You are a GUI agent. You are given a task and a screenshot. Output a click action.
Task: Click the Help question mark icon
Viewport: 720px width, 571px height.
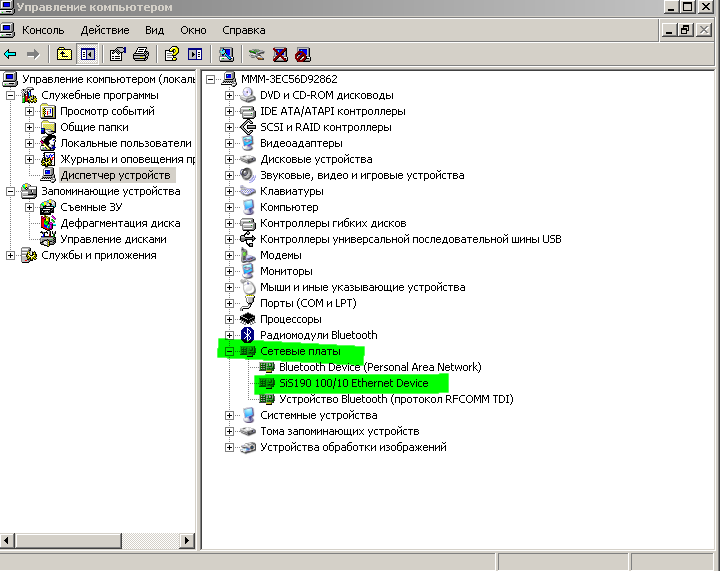click(x=172, y=54)
